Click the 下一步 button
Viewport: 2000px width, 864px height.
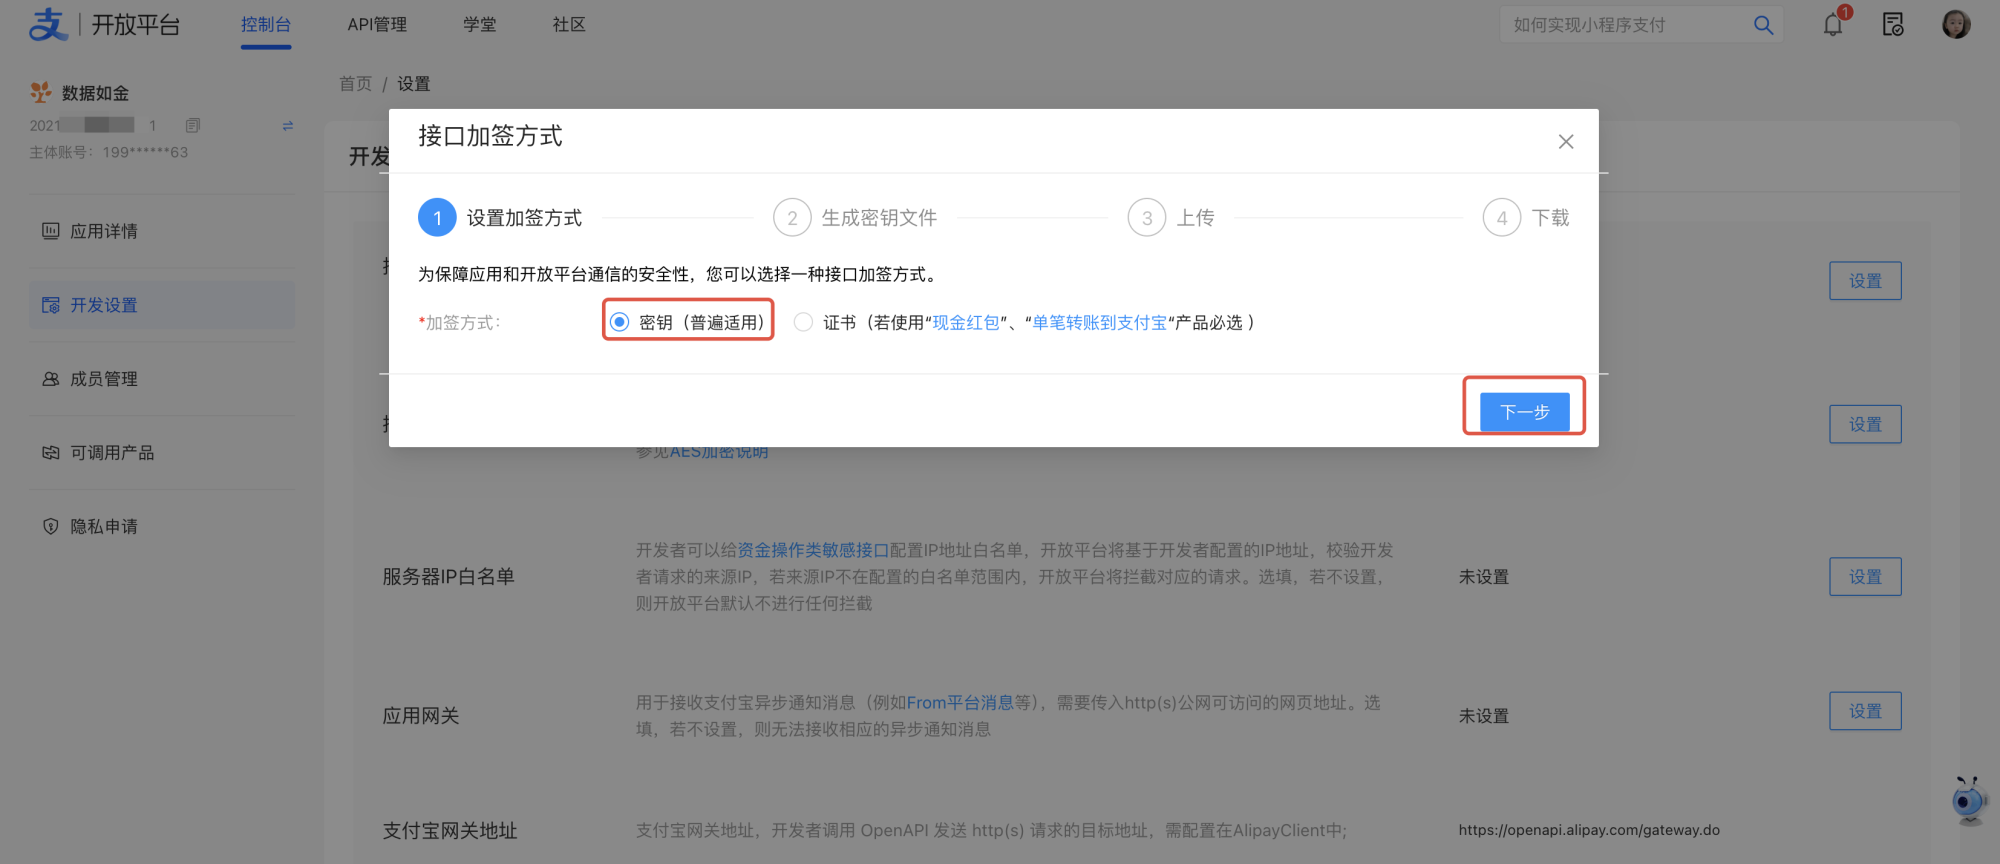point(1524,412)
